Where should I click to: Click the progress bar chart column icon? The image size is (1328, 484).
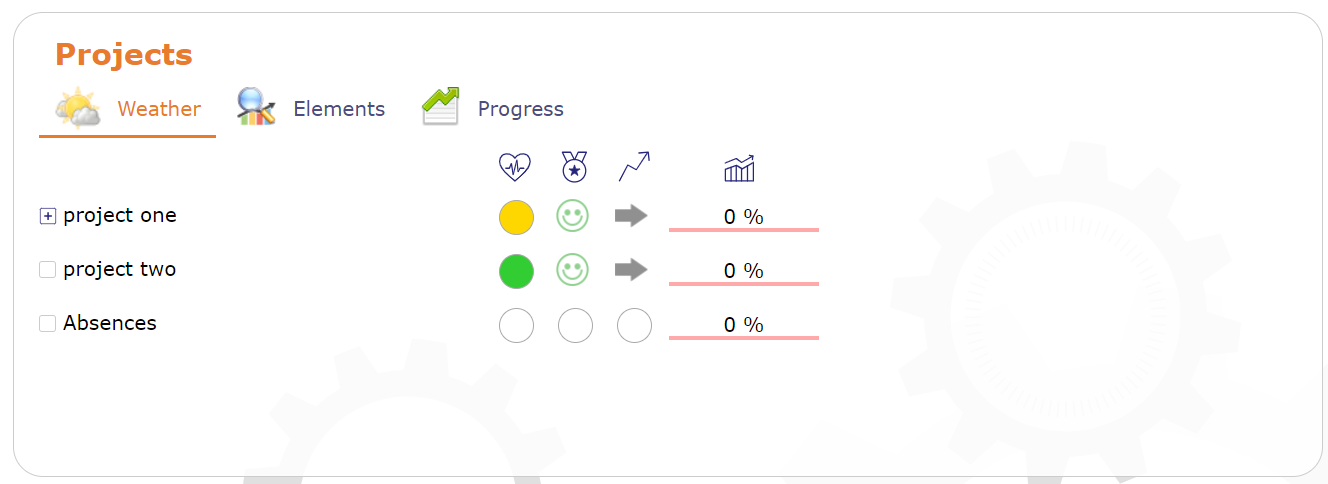[x=739, y=169]
